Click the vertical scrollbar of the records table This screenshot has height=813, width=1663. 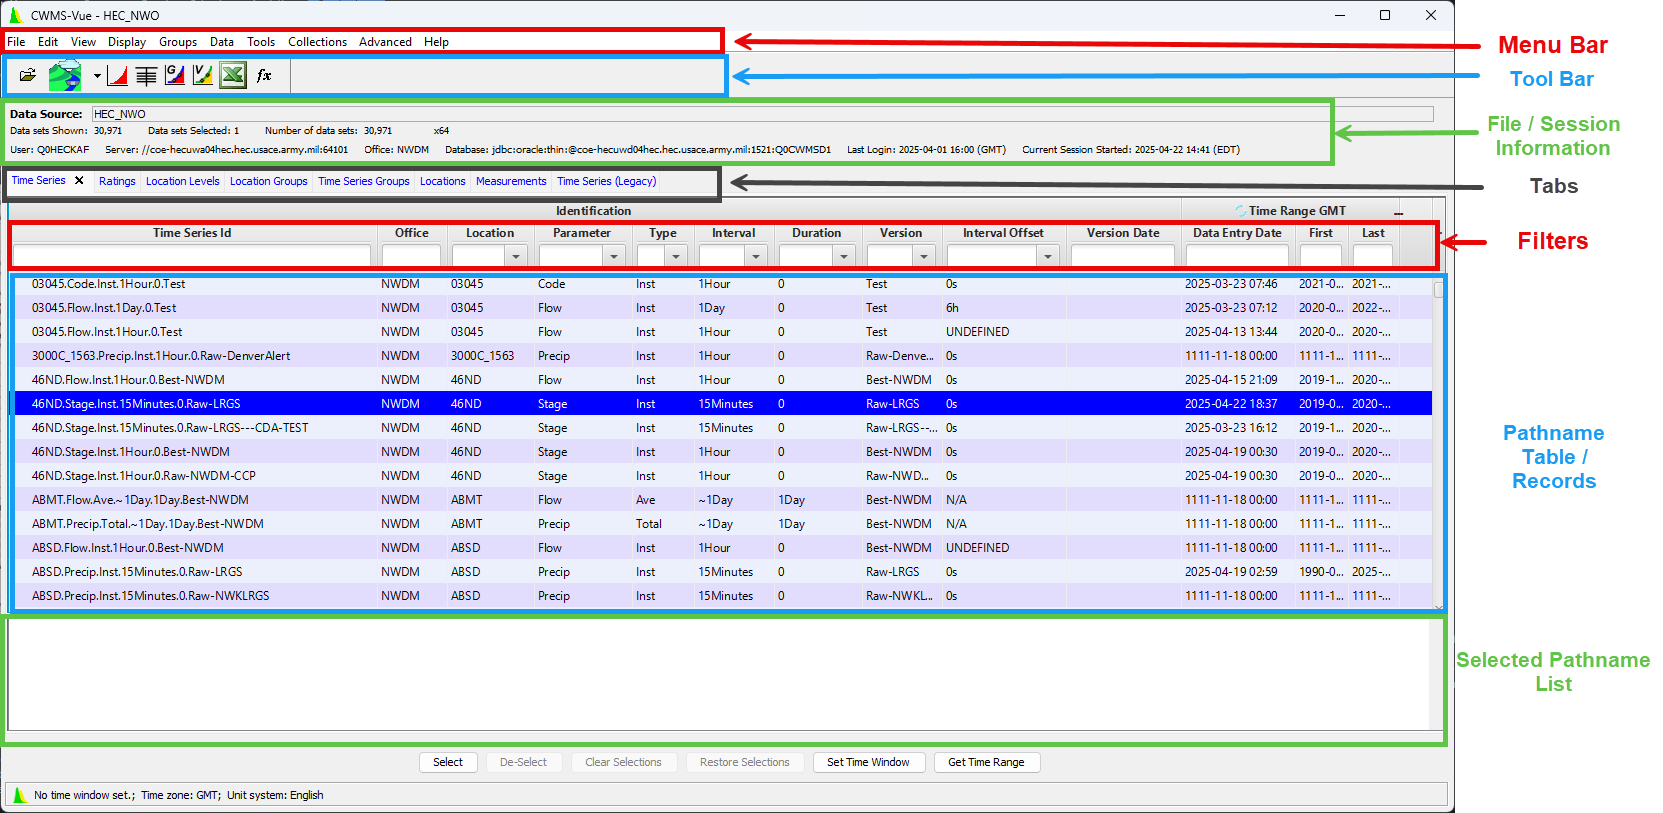click(1438, 440)
